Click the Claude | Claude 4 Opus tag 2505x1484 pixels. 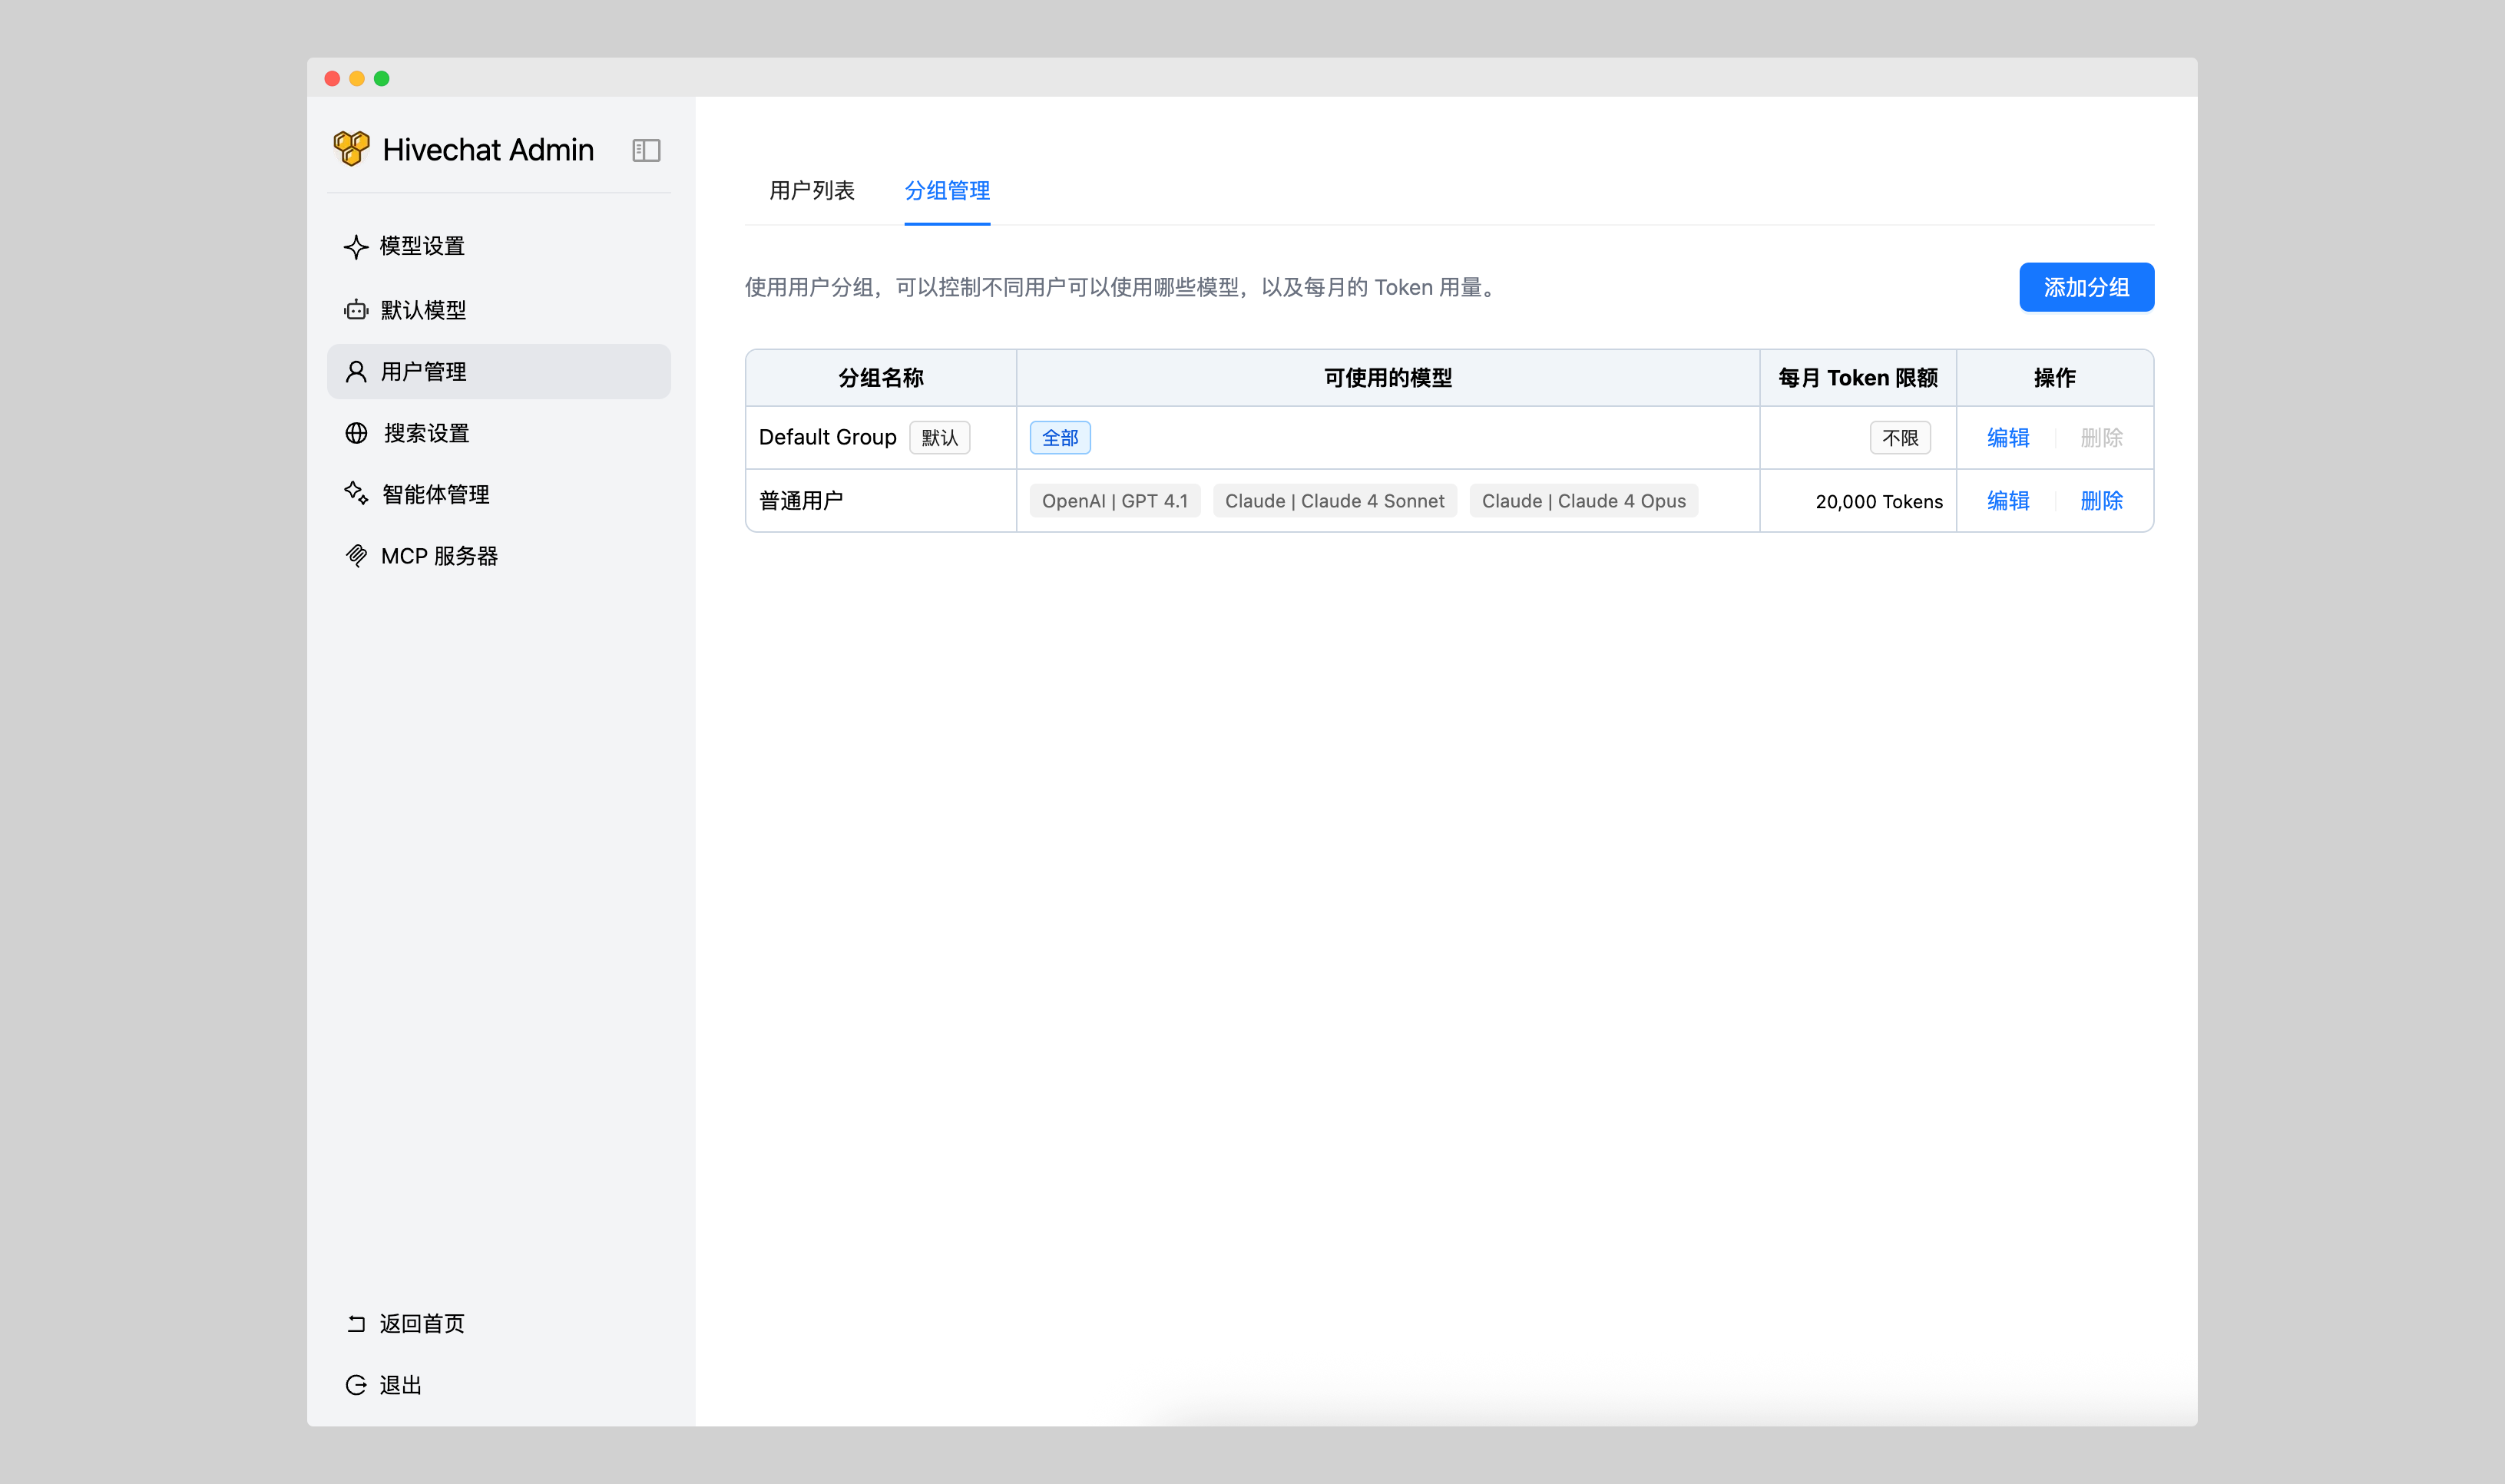point(1584,501)
